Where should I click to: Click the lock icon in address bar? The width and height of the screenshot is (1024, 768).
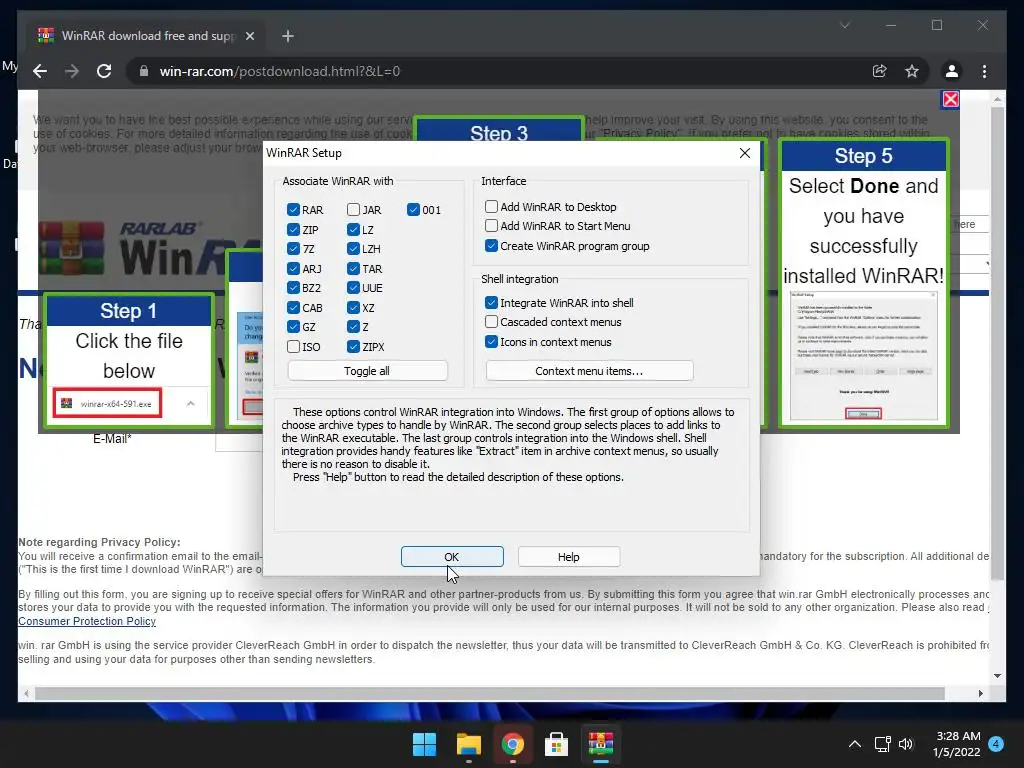pyautogui.click(x=144, y=71)
